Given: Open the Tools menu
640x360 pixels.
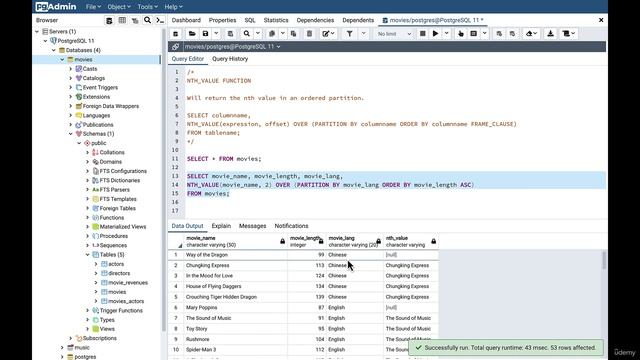Looking at the screenshot, I should pos(147,7).
